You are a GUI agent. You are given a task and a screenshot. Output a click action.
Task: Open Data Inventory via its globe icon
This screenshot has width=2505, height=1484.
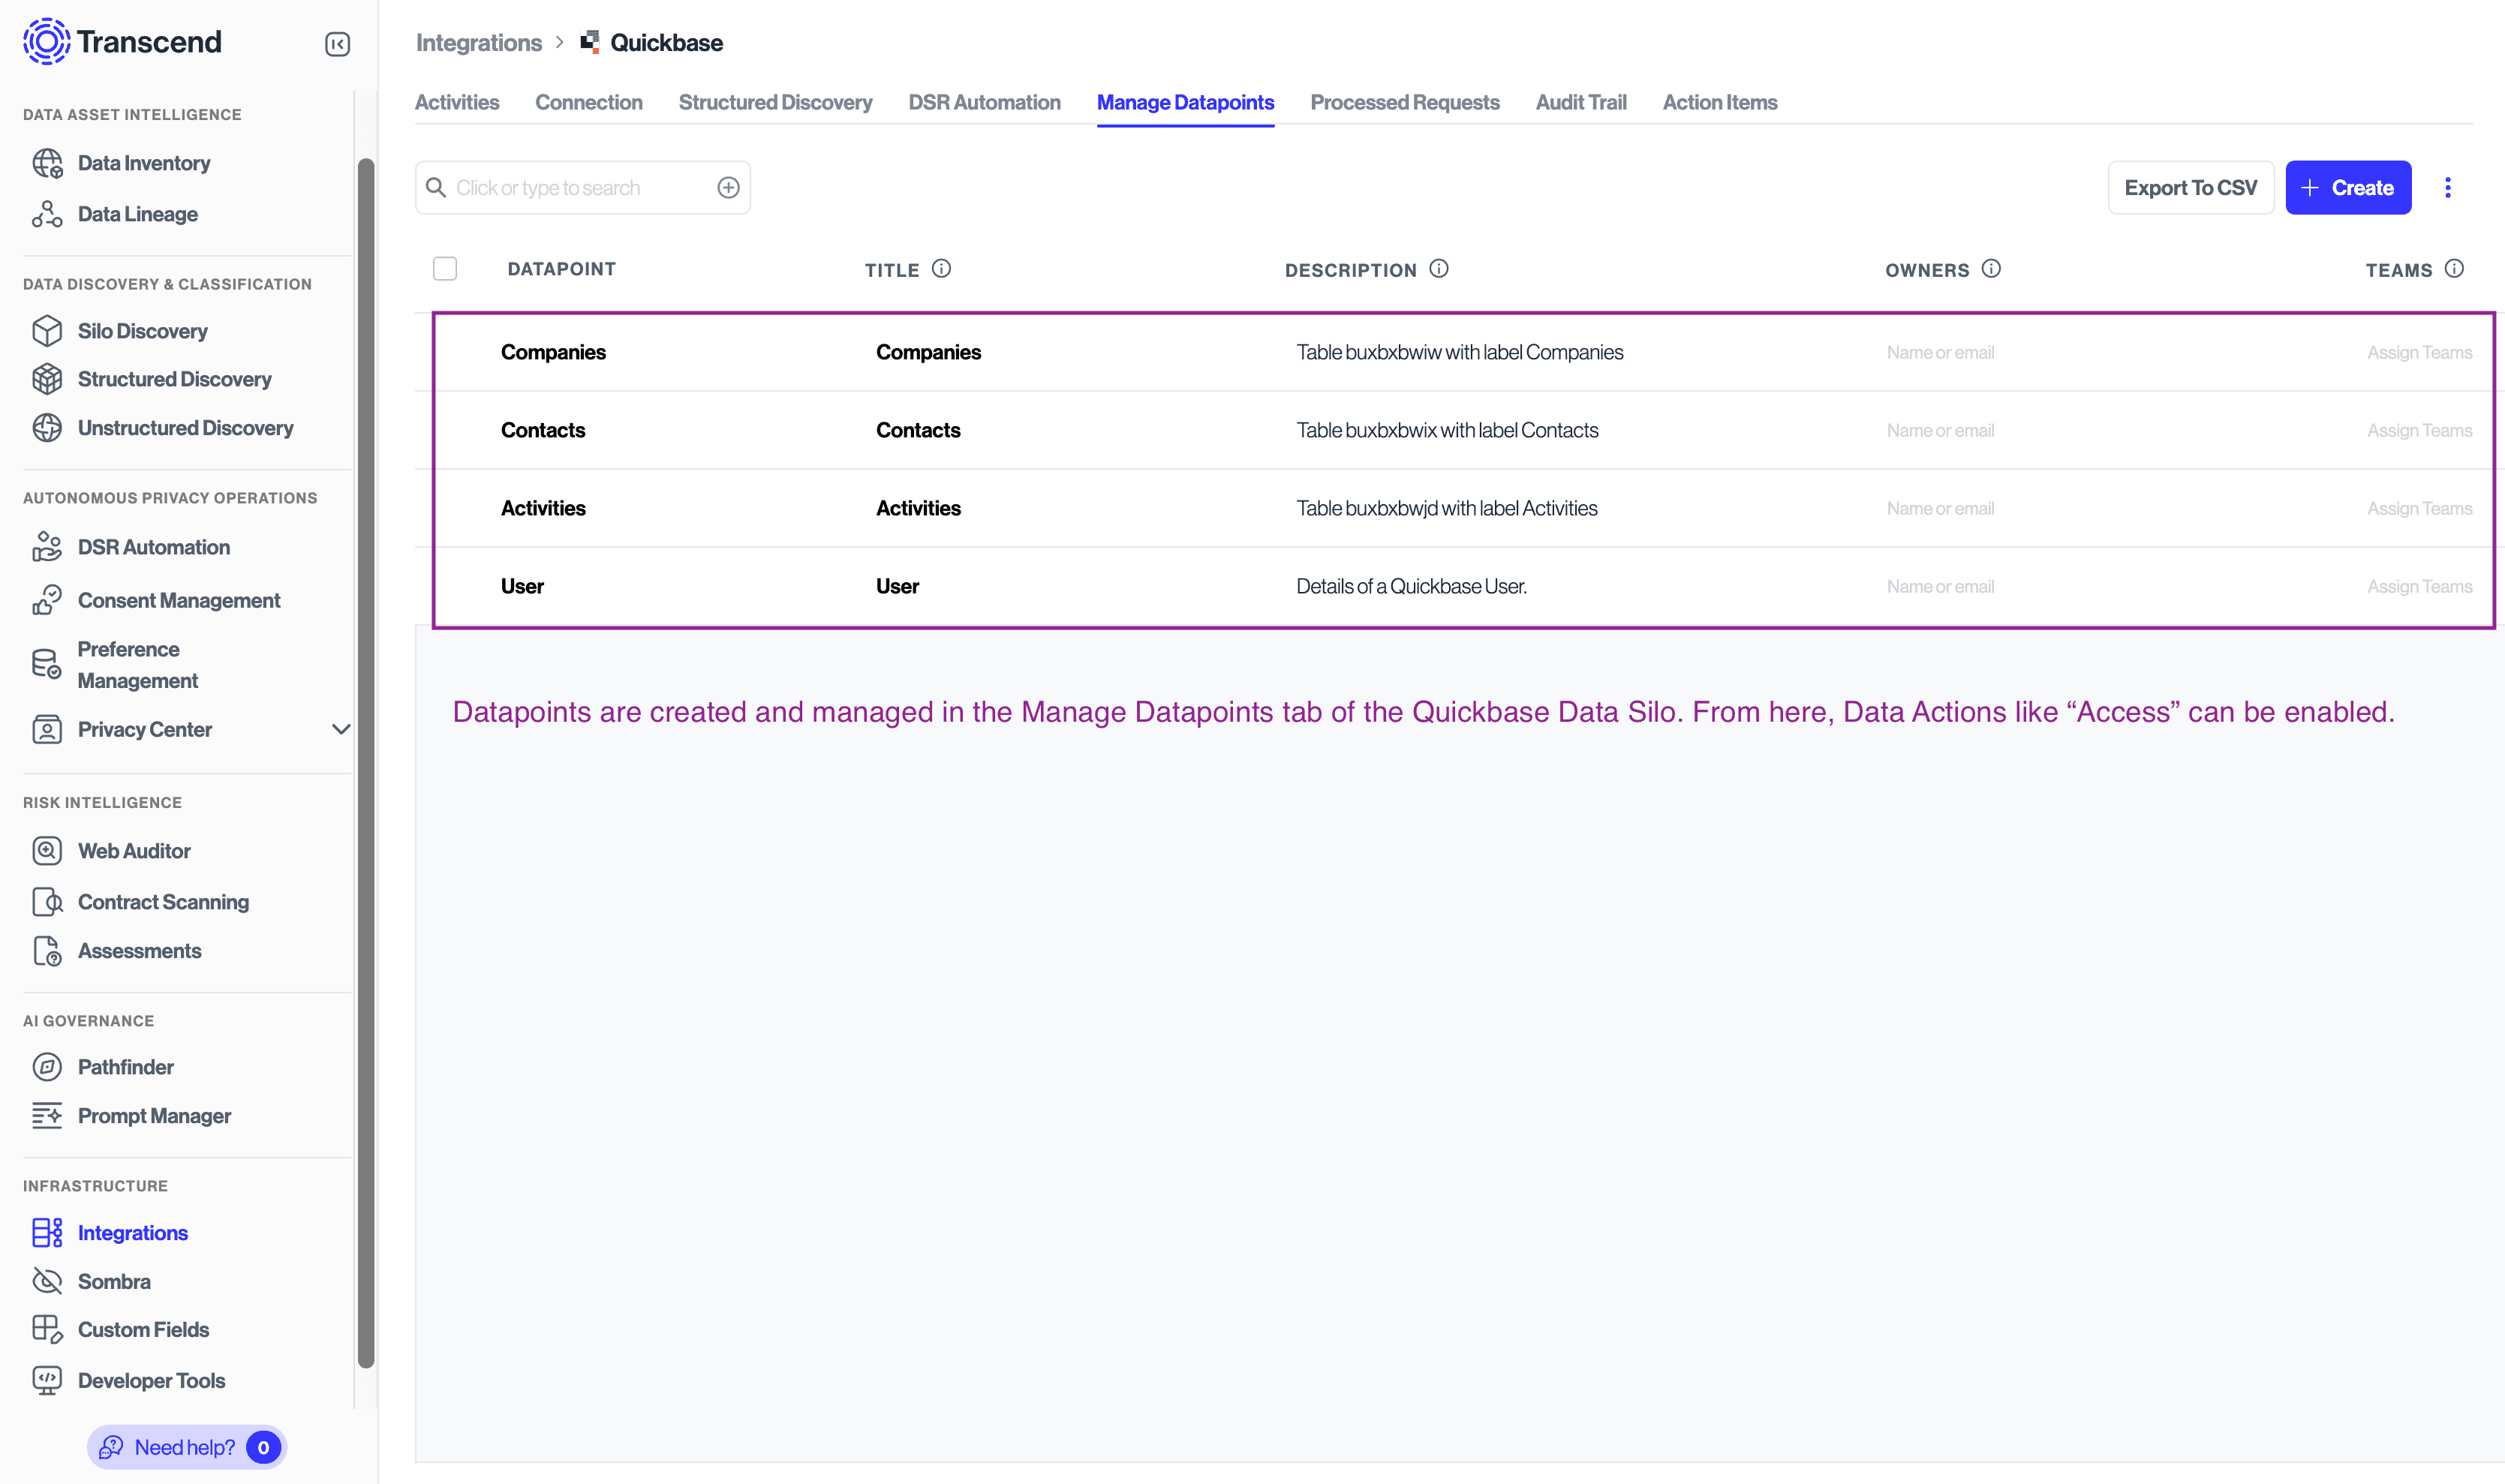(48, 162)
